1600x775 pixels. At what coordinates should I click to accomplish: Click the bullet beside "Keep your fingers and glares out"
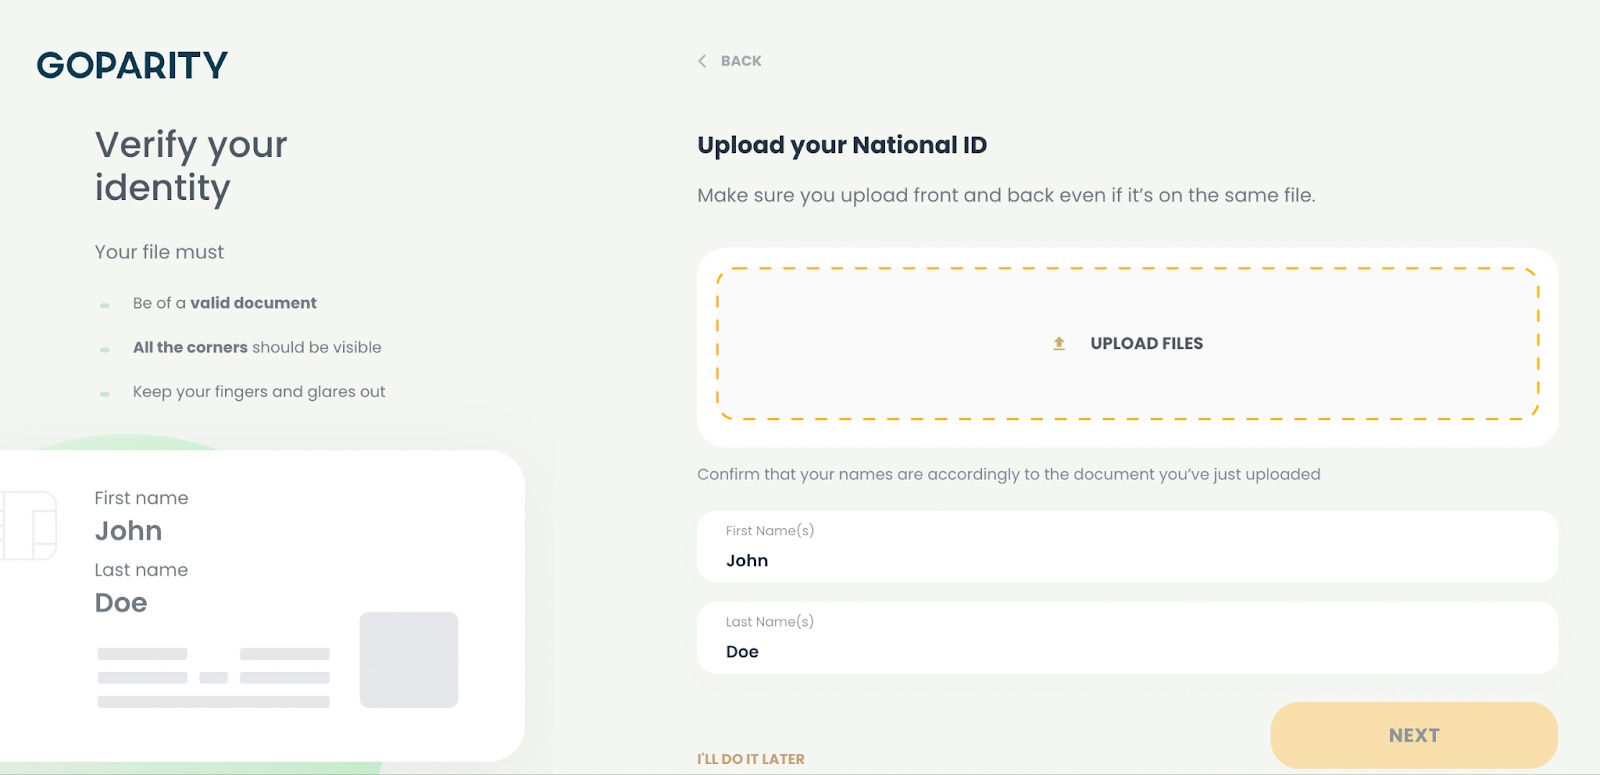point(105,394)
